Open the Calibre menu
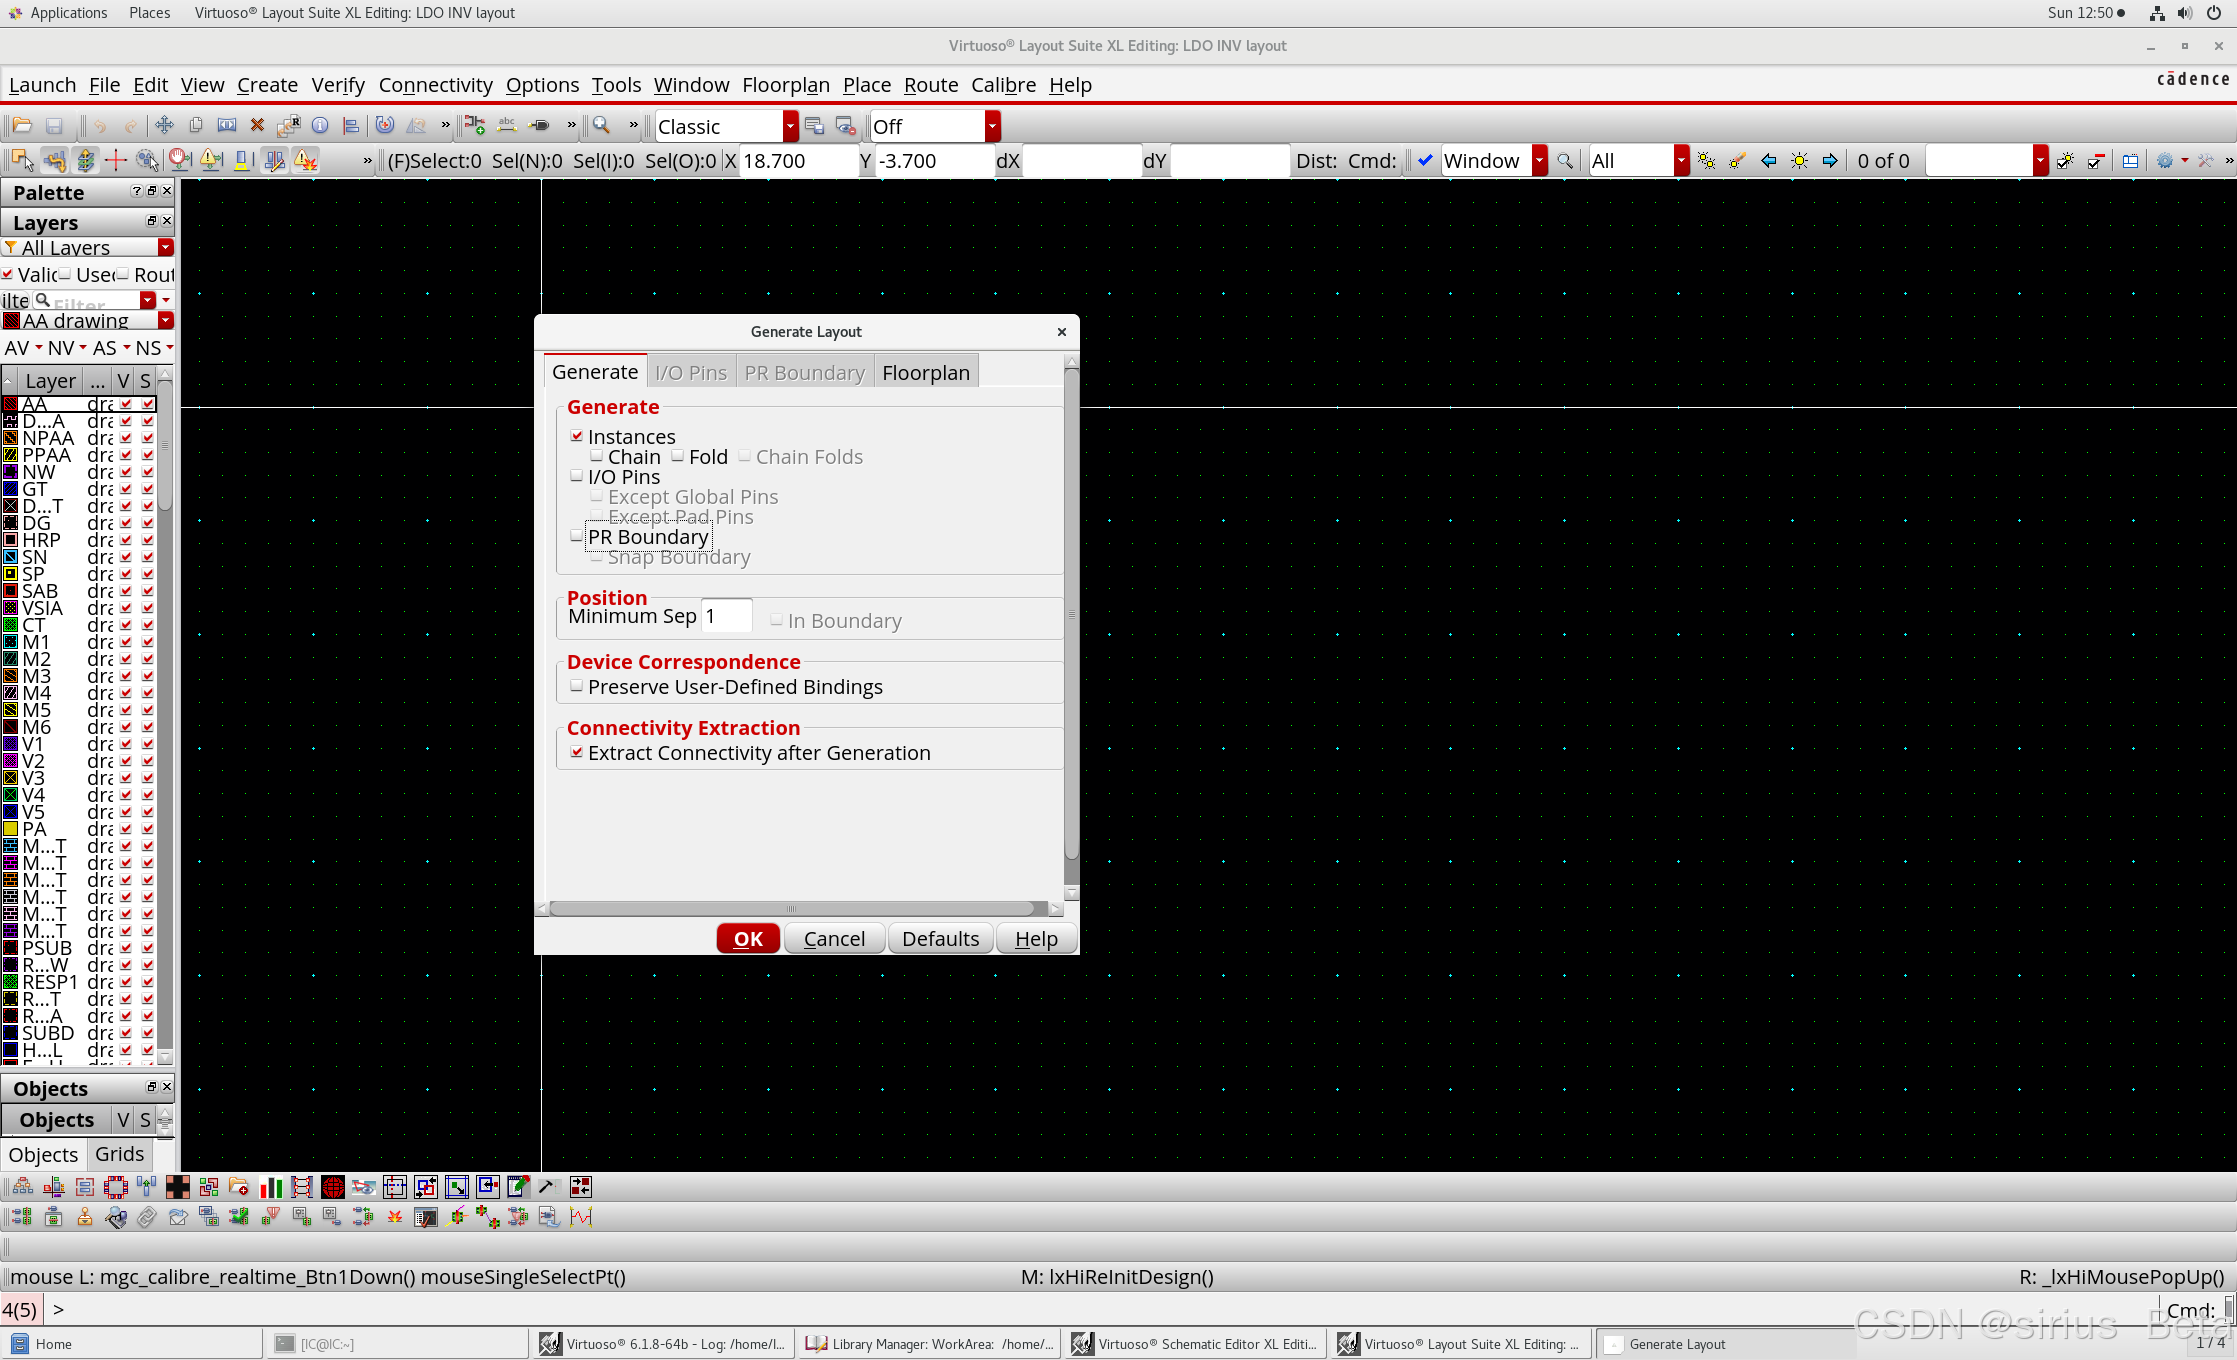2237x1360 pixels. click(x=1003, y=85)
